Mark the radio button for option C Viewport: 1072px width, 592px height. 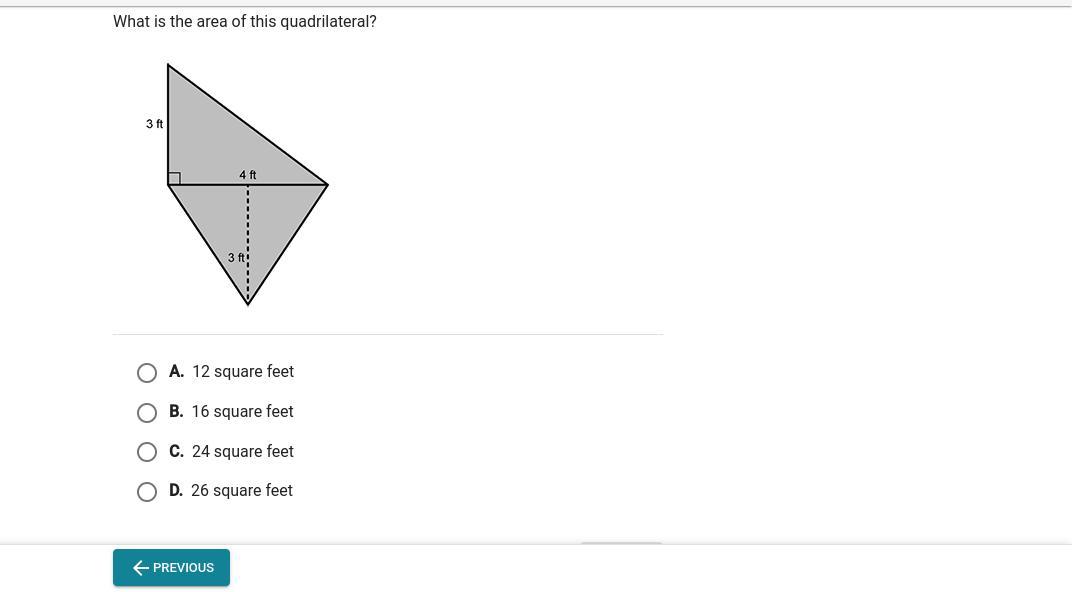[147, 452]
